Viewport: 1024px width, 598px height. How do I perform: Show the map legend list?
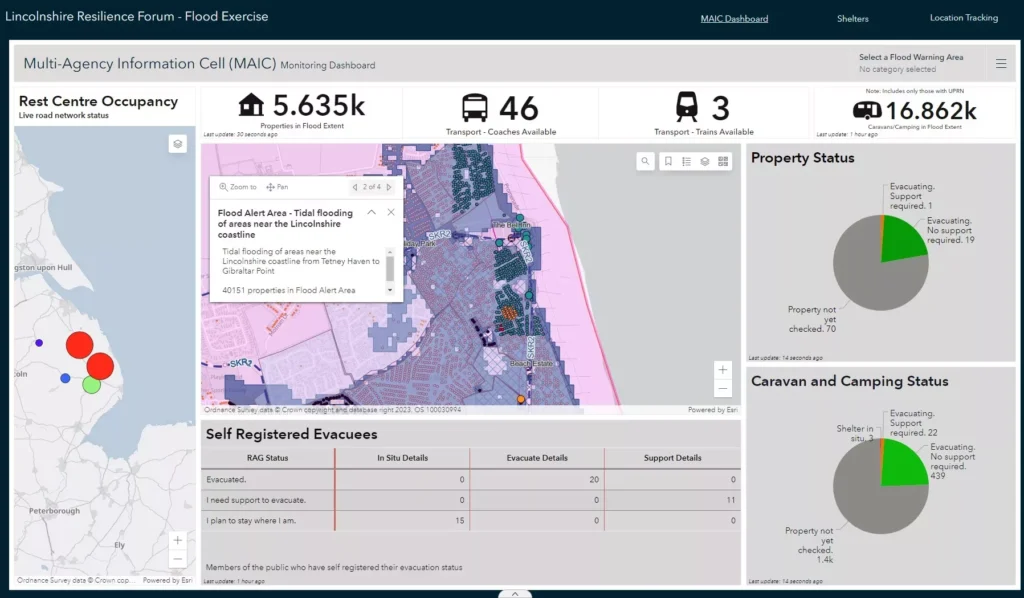[687, 161]
